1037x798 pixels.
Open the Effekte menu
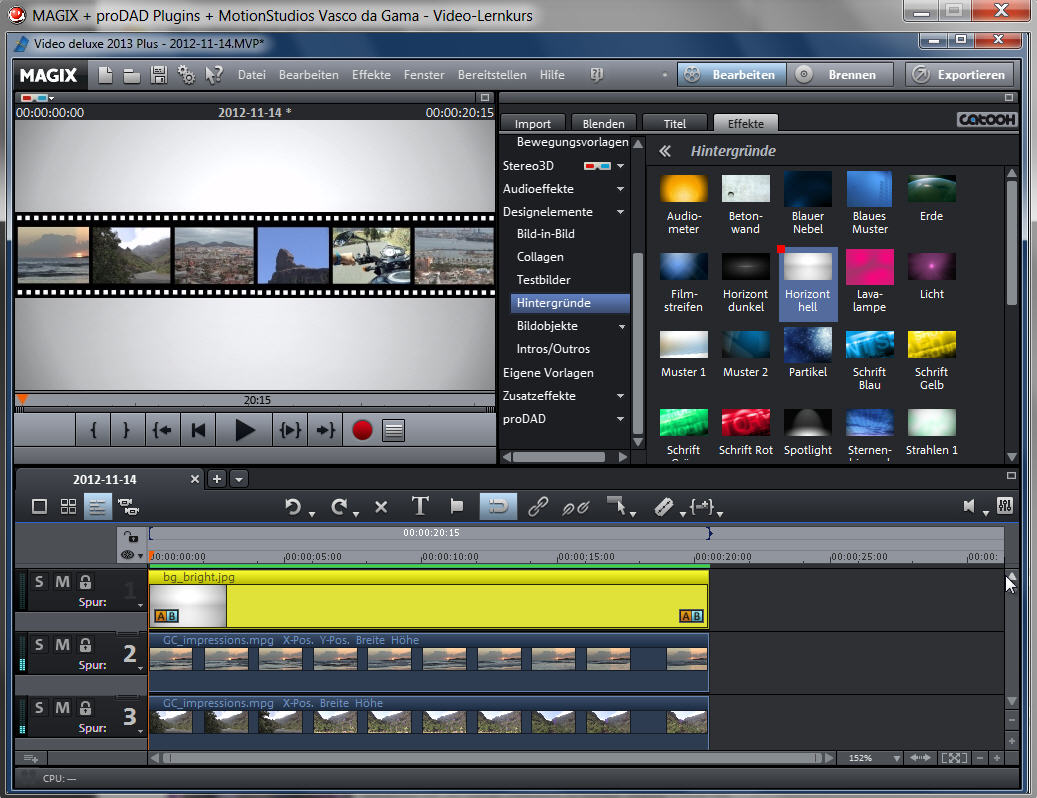pos(371,75)
